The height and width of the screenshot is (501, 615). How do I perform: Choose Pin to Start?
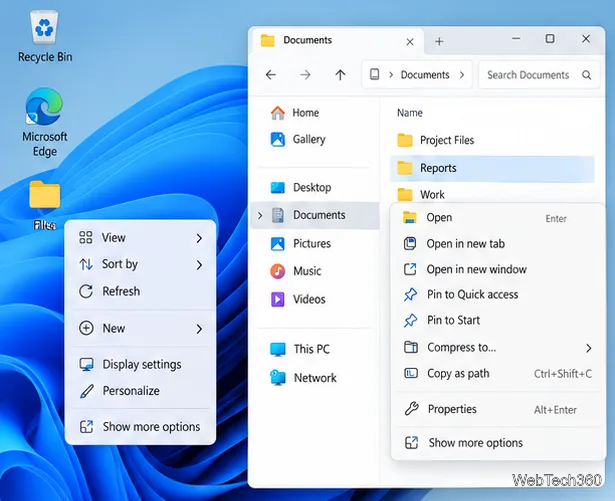[x=498, y=320]
